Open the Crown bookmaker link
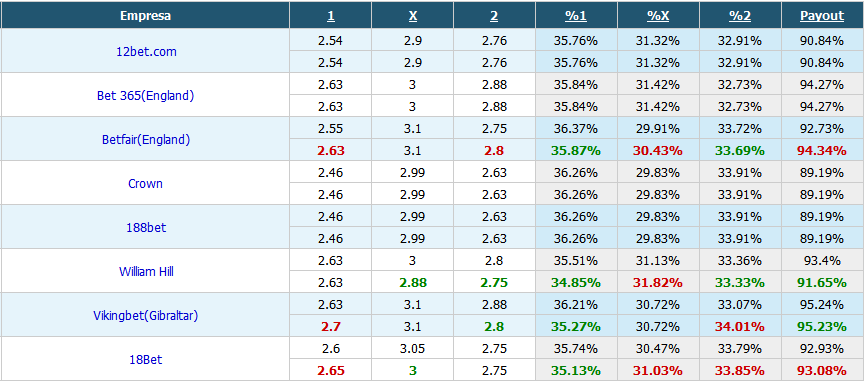Viewport: 866px width, 381px height. click(145, 183)
